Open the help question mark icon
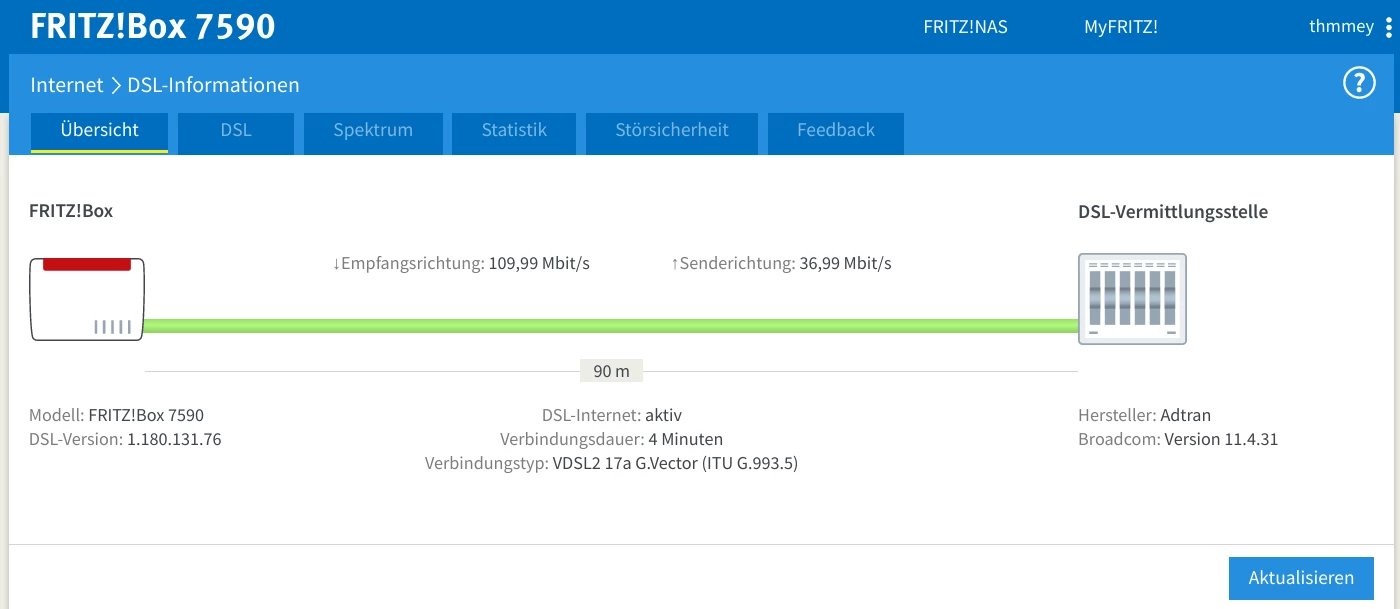Screen dimensions: 1400x609 pyautogui.click(x=1359, y=84)
